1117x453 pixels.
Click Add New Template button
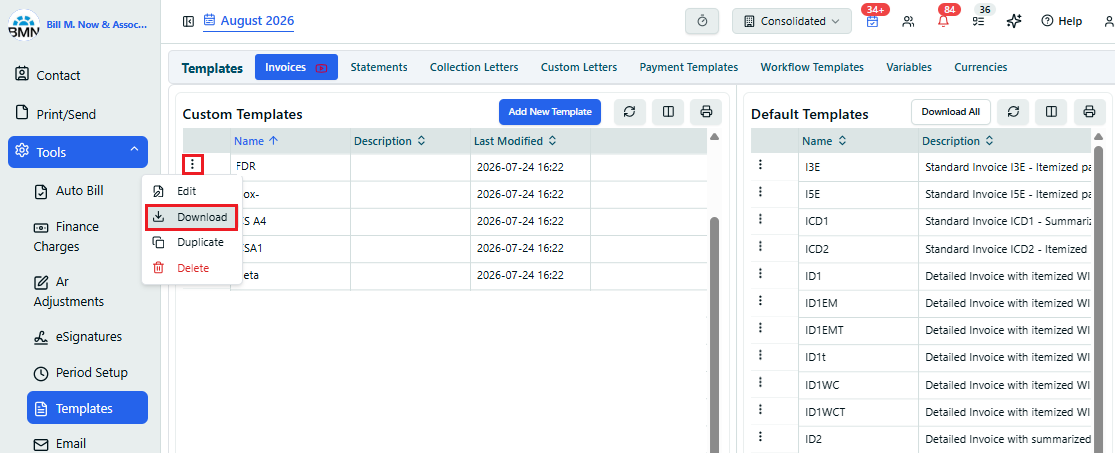click(550, 112)
